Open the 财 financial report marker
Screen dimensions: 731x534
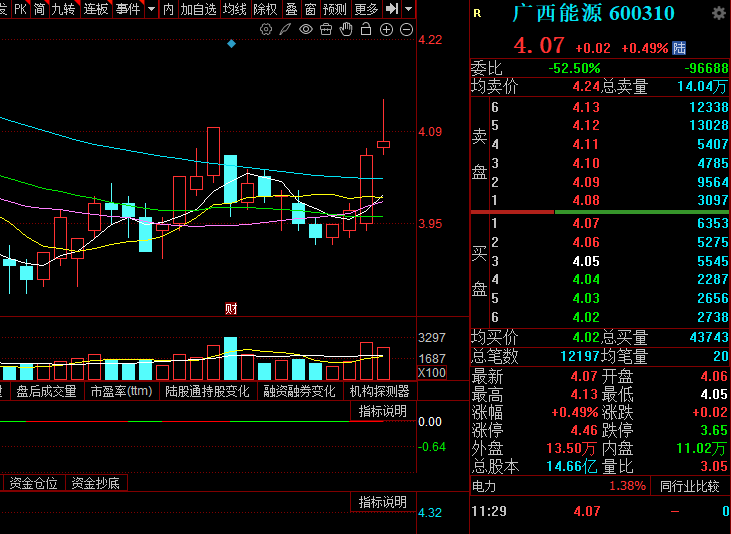pos(231,308)
